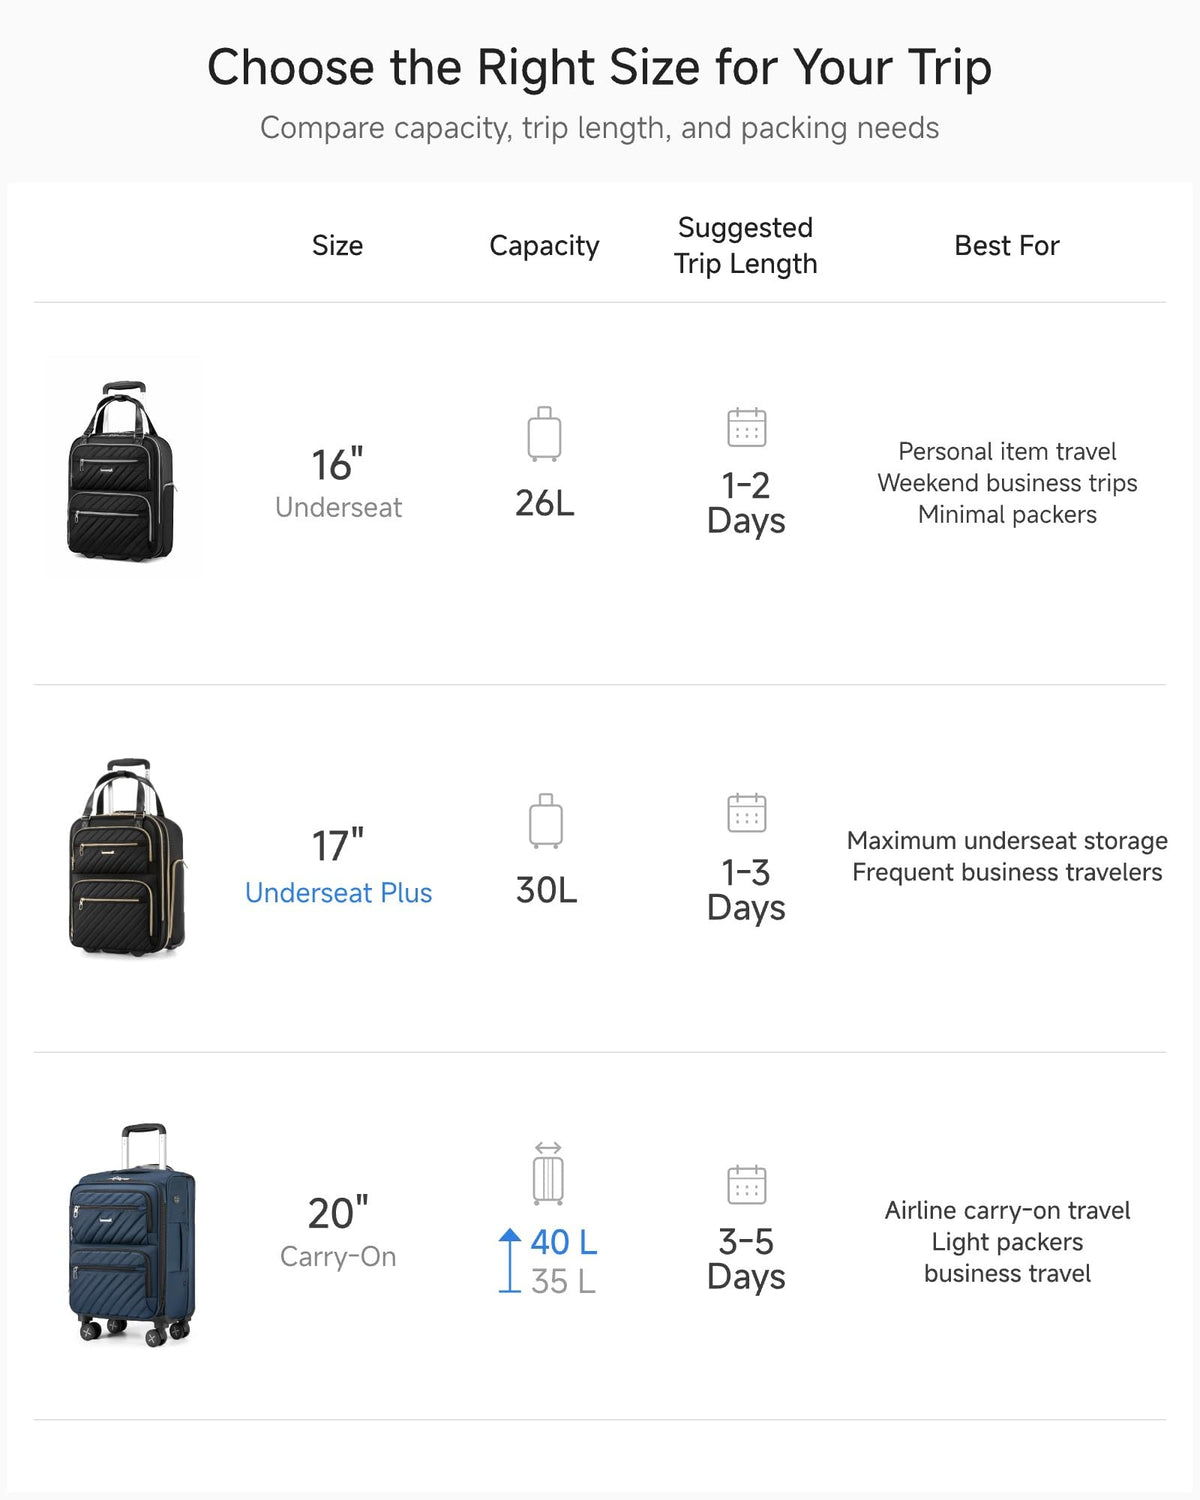
Task: Click the Size column header
Action: 337,245
